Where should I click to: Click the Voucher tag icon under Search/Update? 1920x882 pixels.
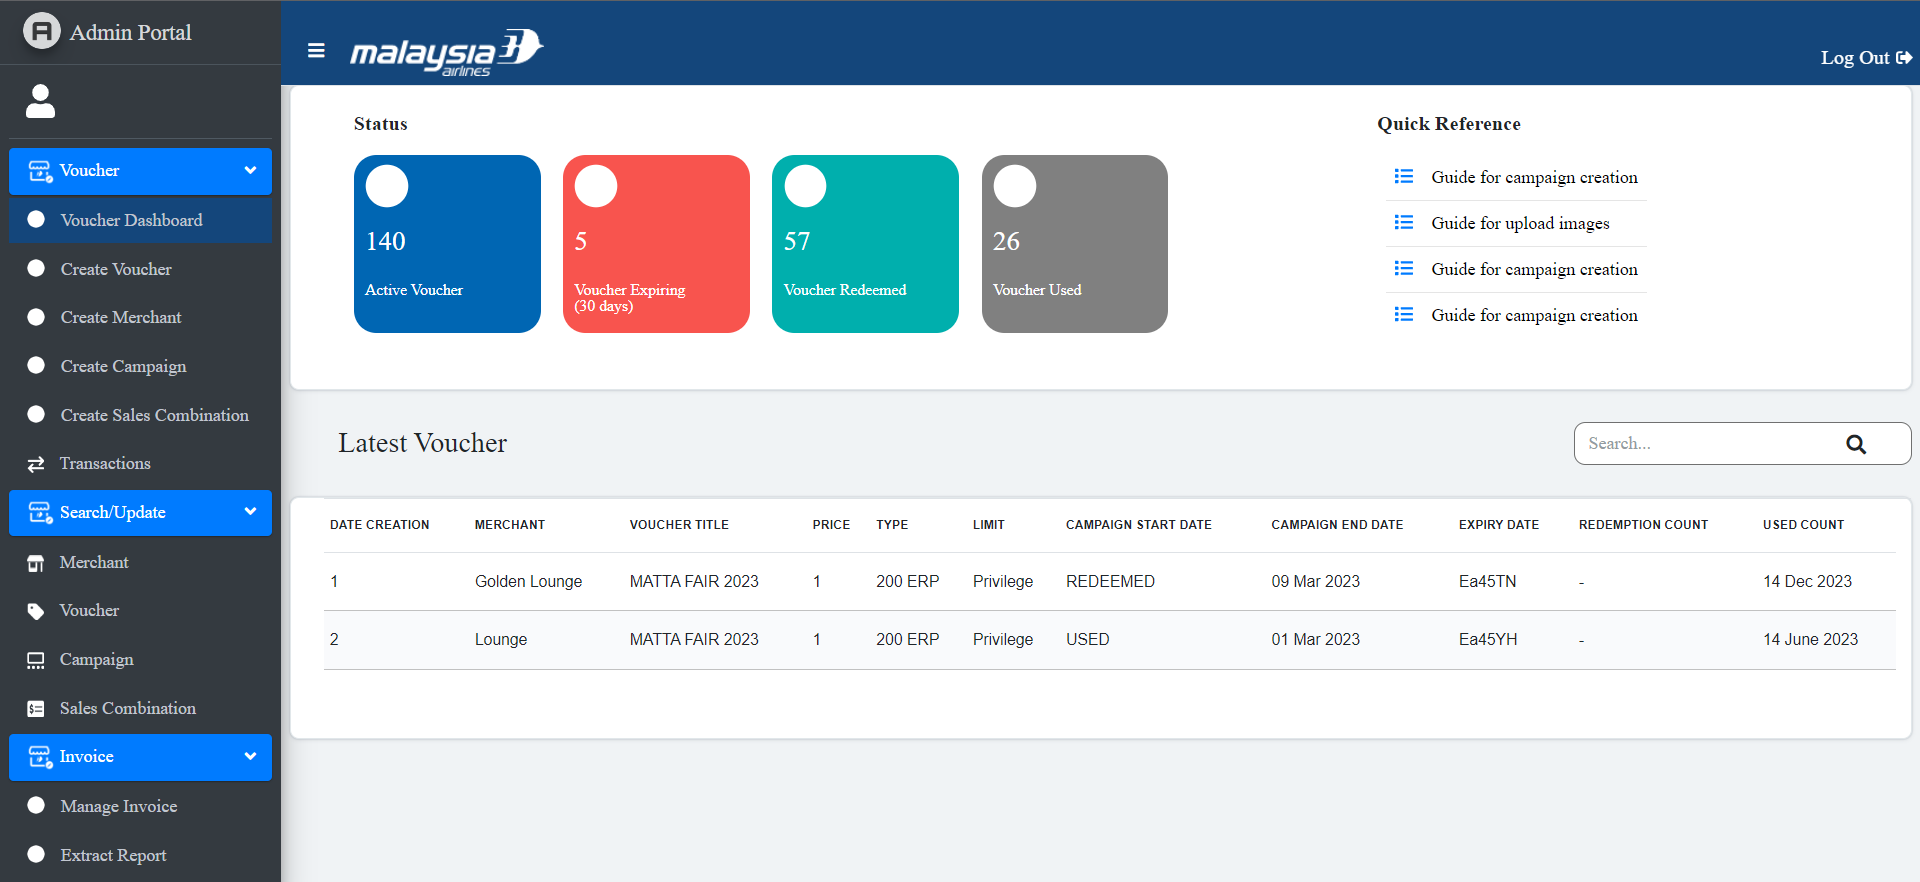pos(36,611)
